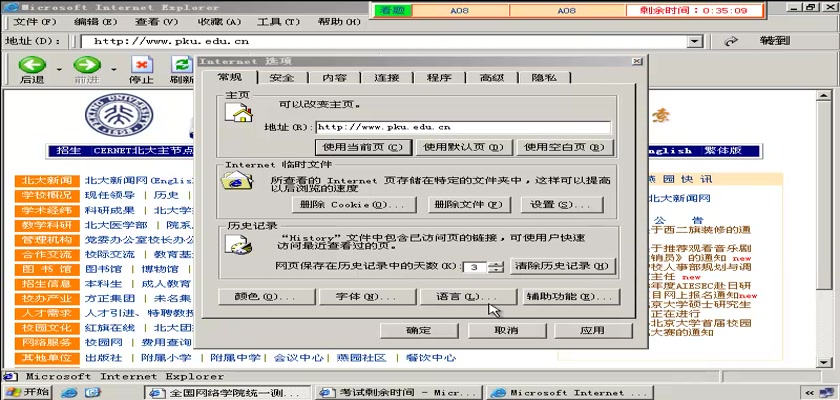
Task: Click the 繁体版 link in navigation bar
Action: (724, 151)
